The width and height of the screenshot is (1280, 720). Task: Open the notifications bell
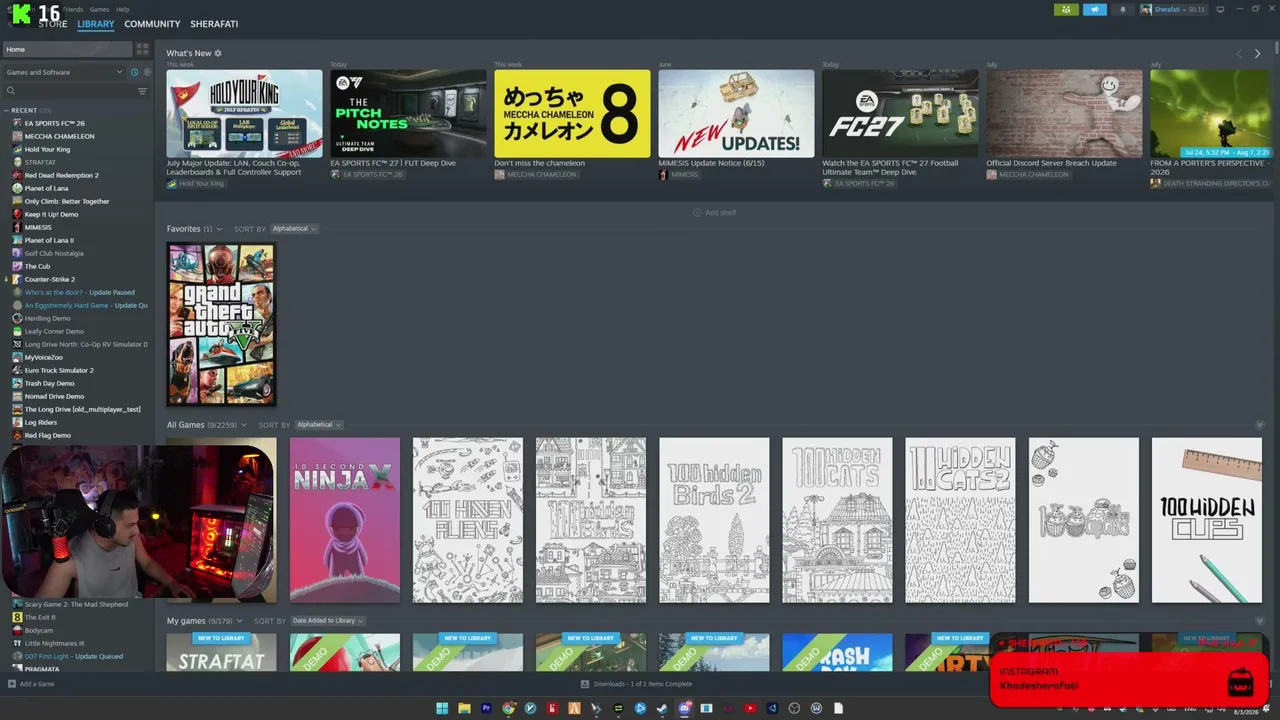point(1122,10)
